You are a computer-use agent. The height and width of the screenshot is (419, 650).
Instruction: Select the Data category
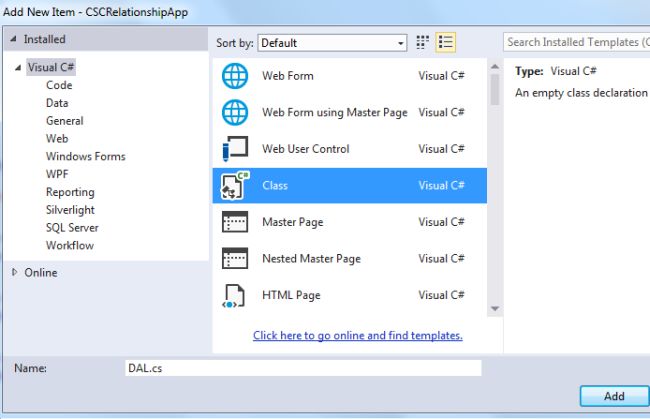57,103
